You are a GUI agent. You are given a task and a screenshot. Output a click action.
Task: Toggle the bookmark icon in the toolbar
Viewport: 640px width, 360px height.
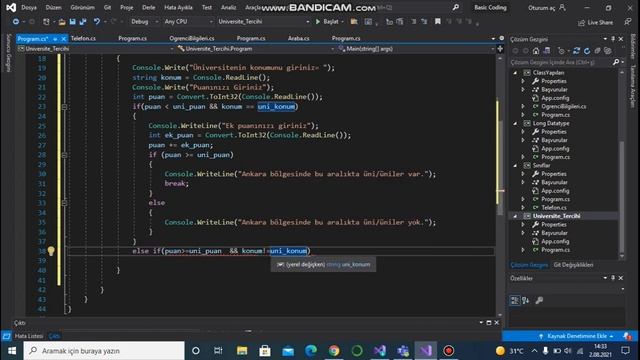(x=438, y=22)
